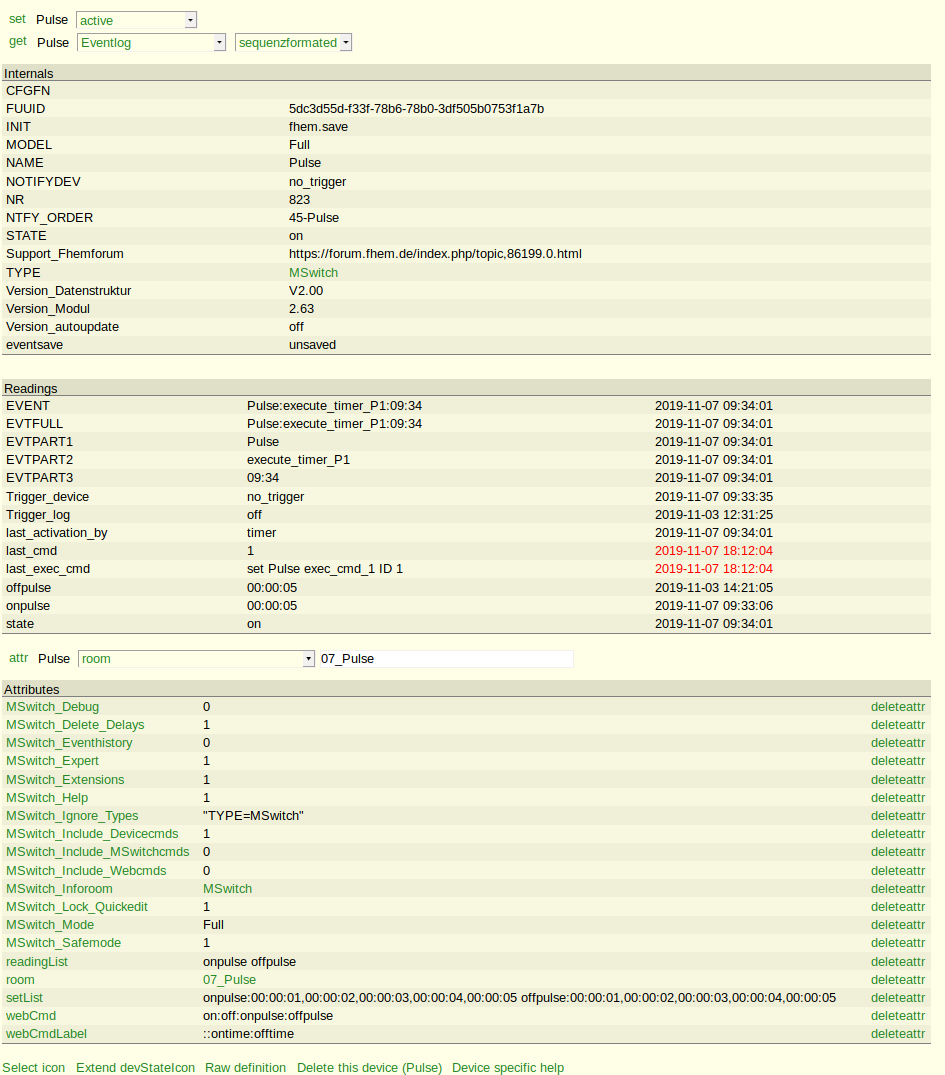The width and height of the screenshot is (945, 1075).
Task: Click the last_exec_cmd value set Pulse exec_cmd_1
Action: point(325,568)
